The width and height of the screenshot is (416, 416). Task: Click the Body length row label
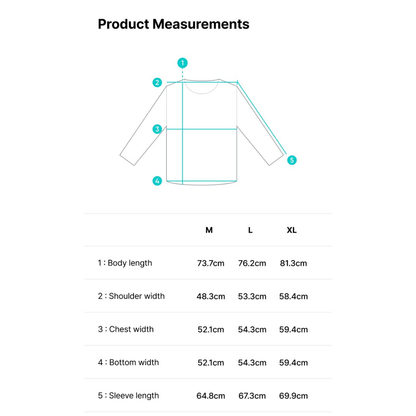coord(125,263)
